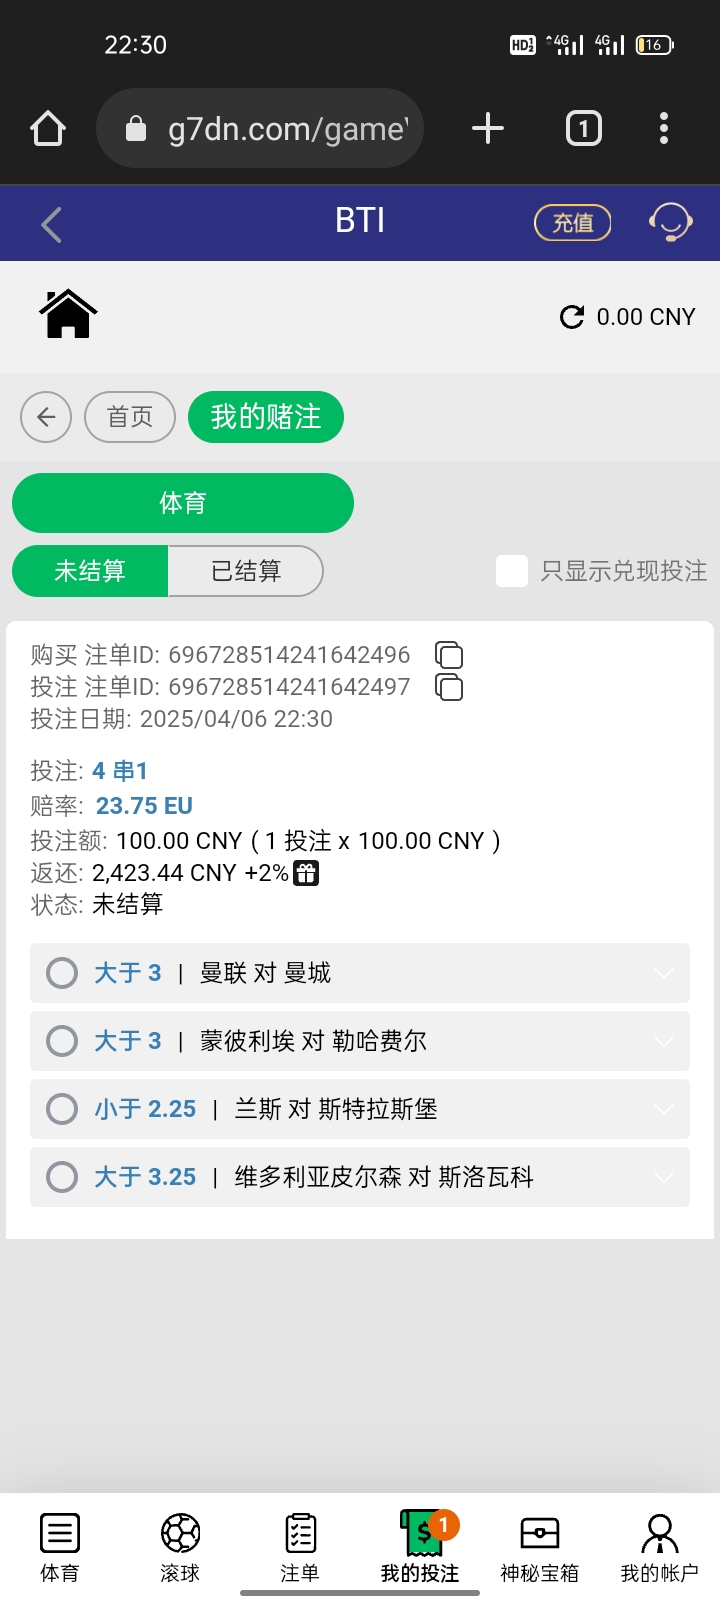Select radio for 兰斯 对 斯特拉斯堡
Screen dimensions: 720x1600
pyautogui.click(x=62, y=1109)
